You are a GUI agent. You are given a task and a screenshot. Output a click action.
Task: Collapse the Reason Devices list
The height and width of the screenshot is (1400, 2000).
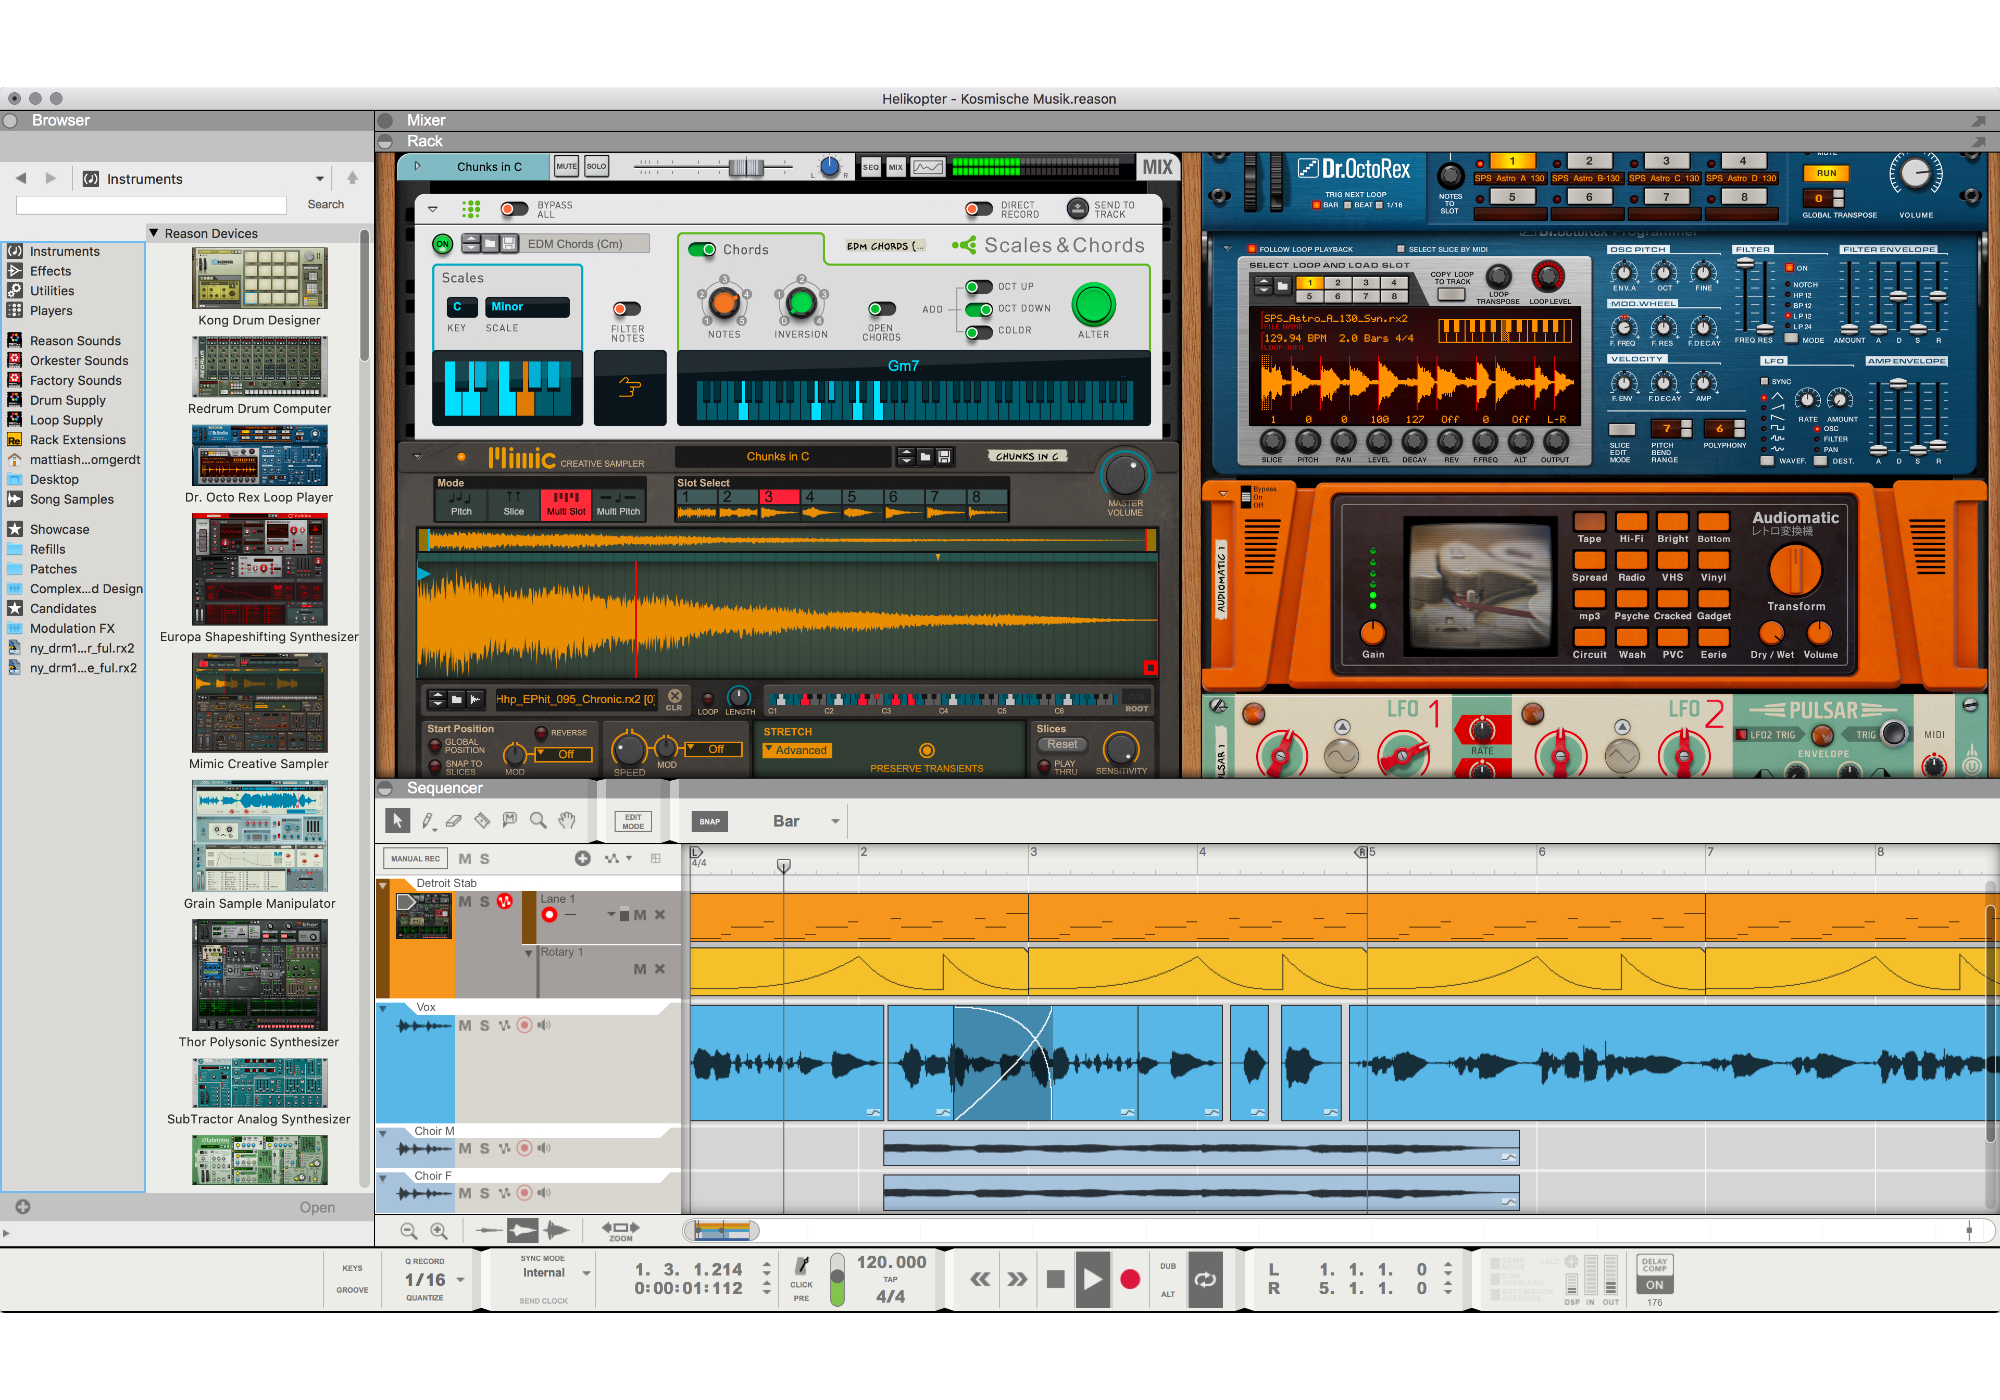[154, 233]
